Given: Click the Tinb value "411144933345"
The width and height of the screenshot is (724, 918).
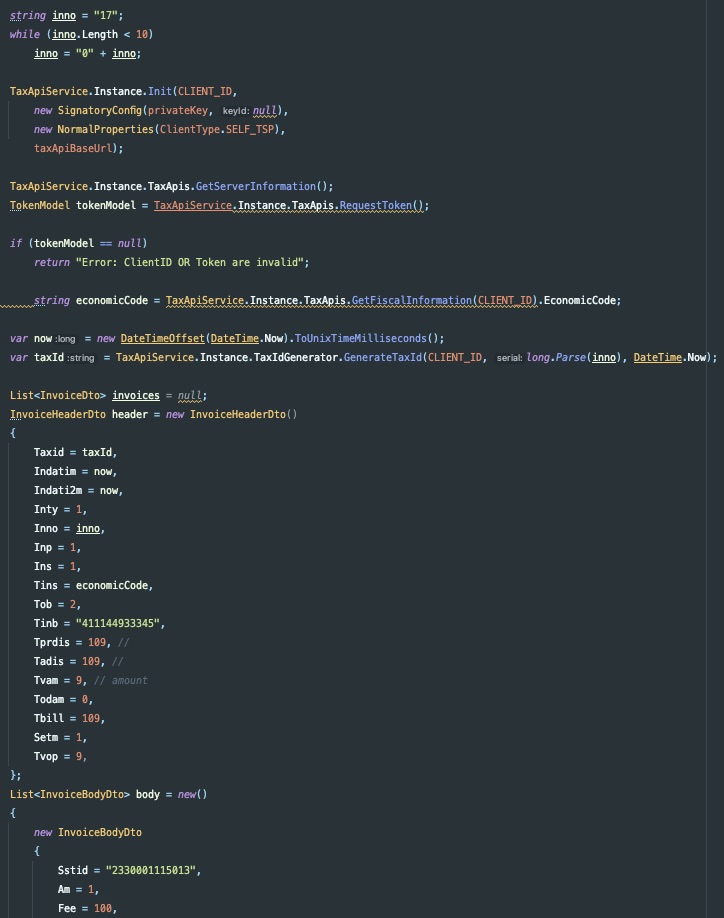Looking at the screenshot, I should click(119, 623).
